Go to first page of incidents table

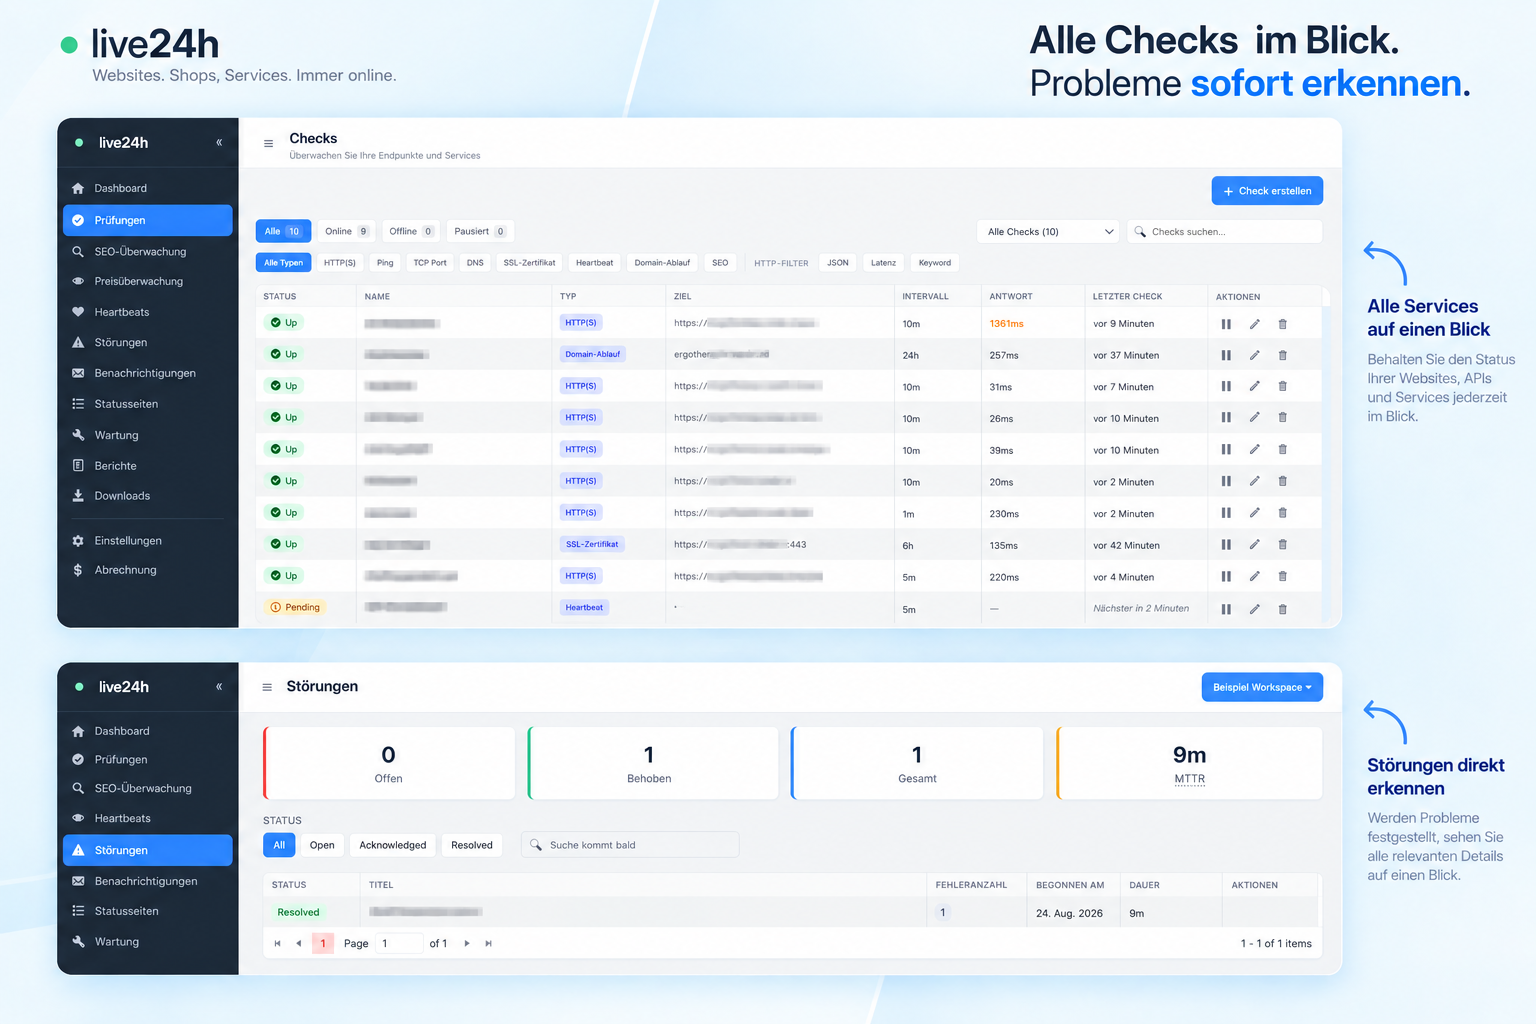pos(277,943)
